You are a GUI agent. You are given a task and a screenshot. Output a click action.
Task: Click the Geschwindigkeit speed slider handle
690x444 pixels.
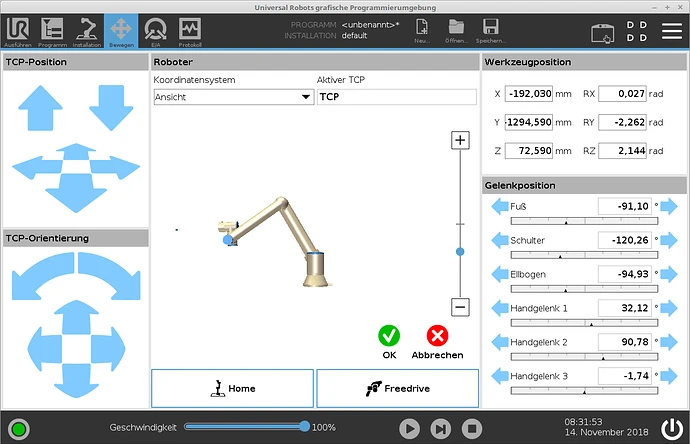[x=305, y=426]
